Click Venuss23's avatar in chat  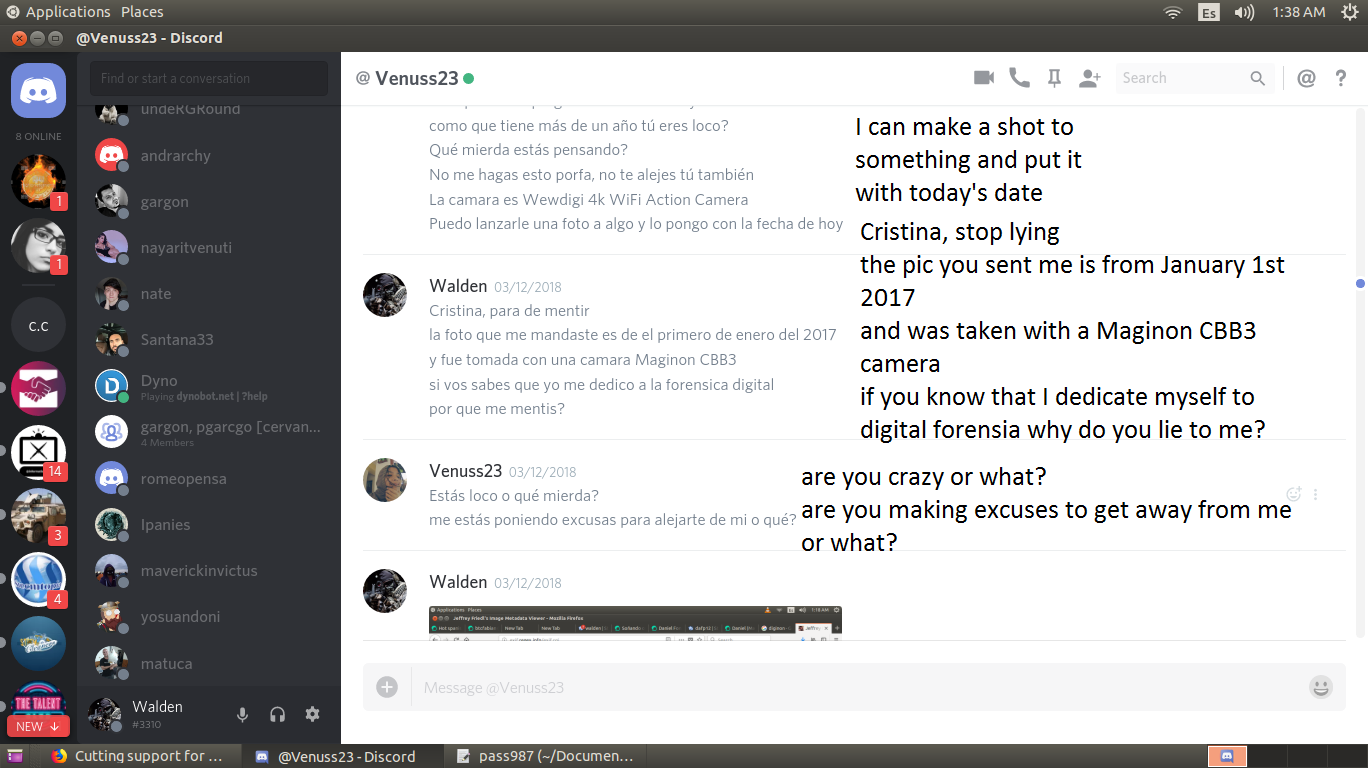tap(384, 480)
